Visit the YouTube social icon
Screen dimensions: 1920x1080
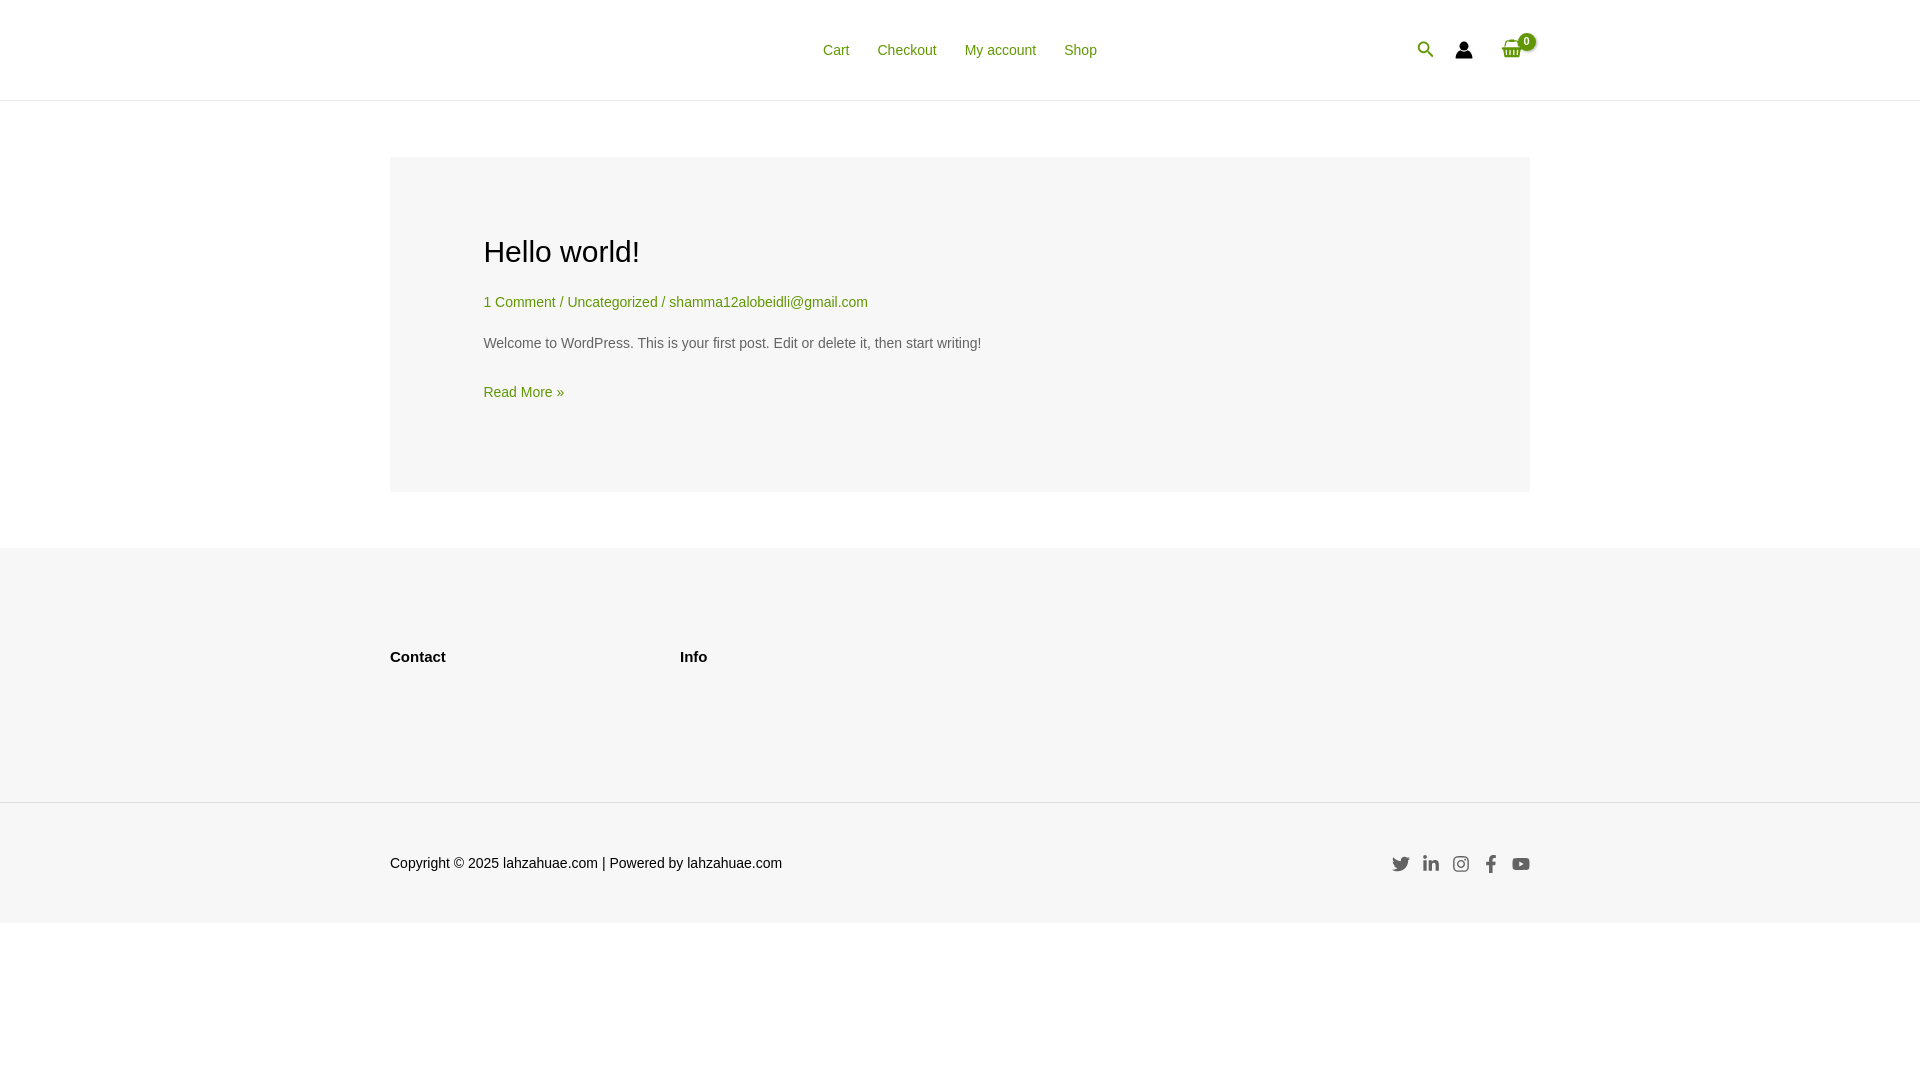1521,864
